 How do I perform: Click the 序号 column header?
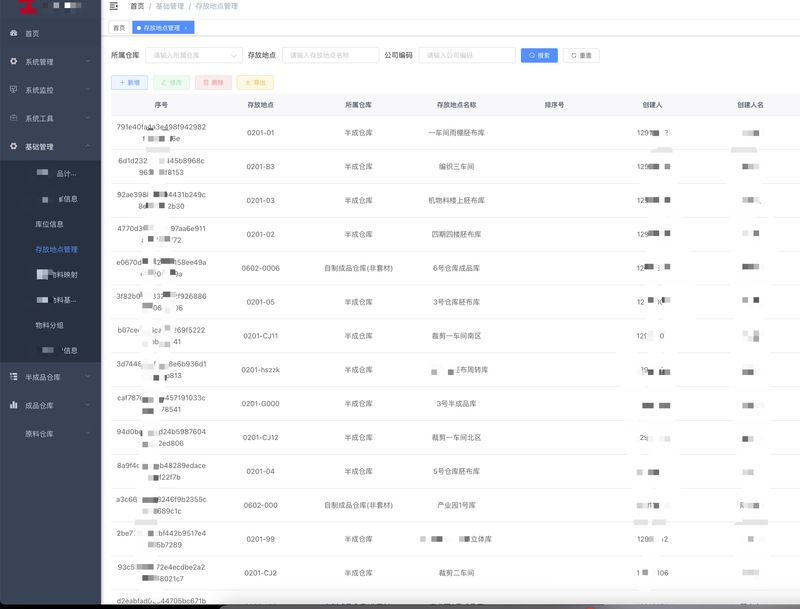[161, 105]
